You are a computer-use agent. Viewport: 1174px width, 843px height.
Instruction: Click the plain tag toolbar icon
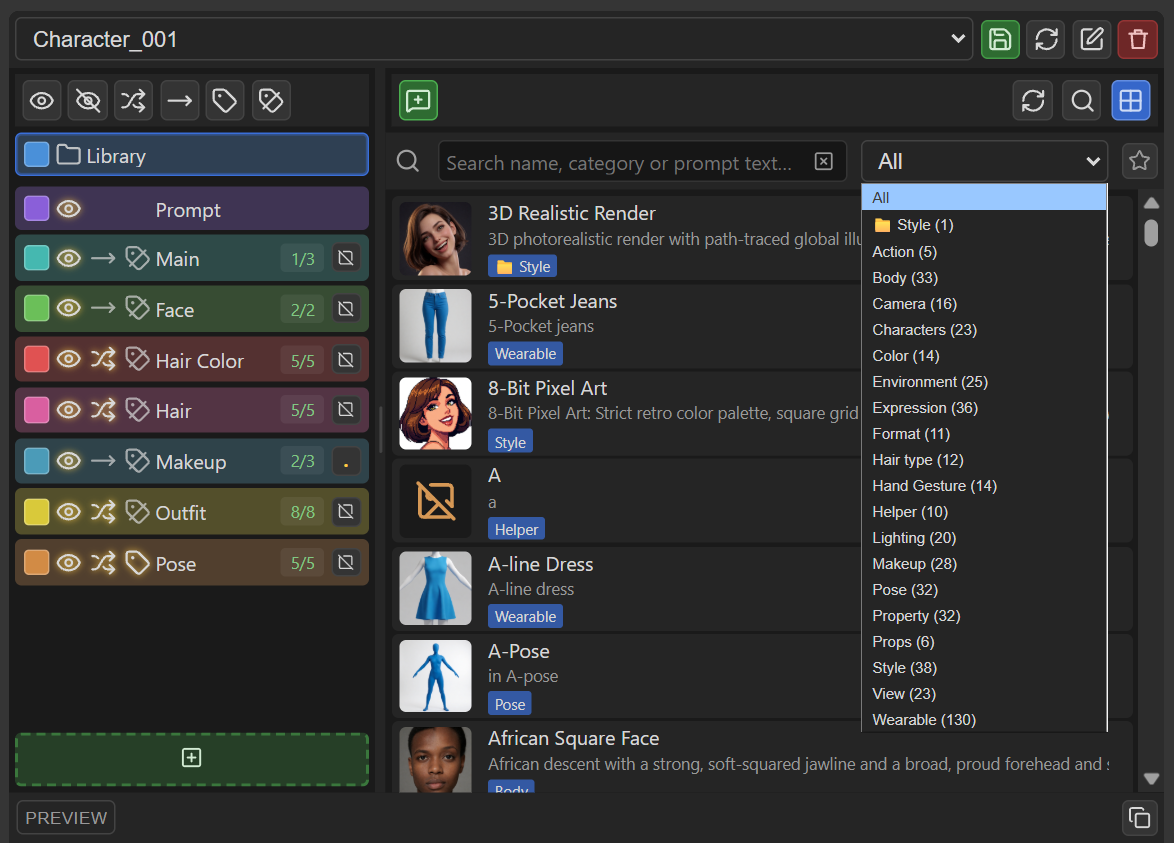pyautogui.click(x=225, y=100)
